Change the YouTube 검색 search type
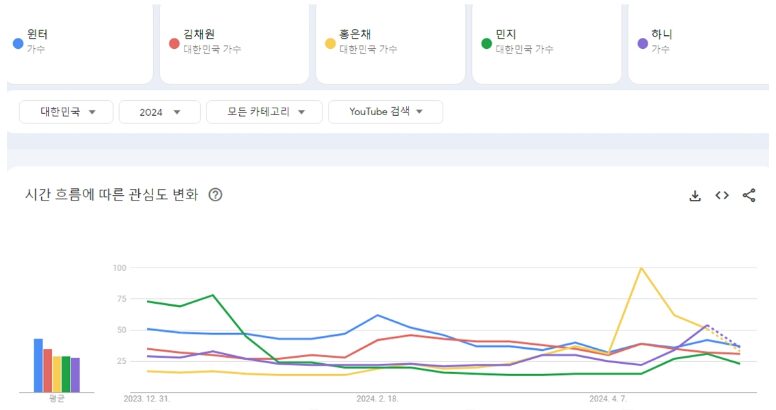This screenshot has height=410, width=776. coord(385,112)
